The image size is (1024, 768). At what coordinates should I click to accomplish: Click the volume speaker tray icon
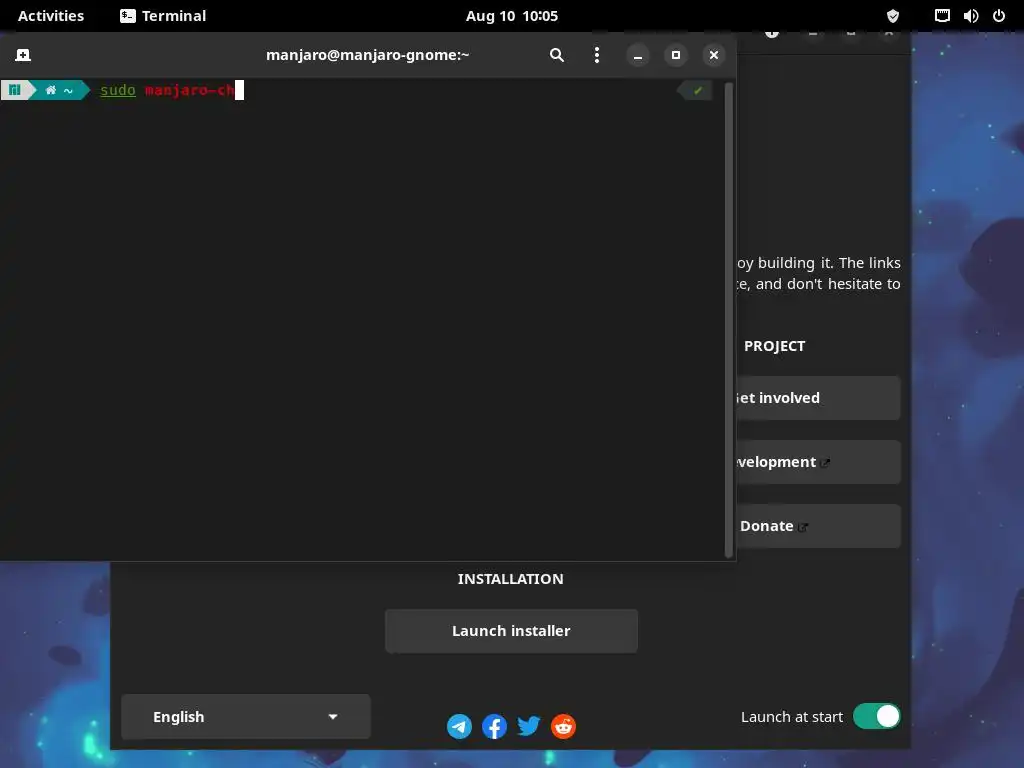[970, 16]
